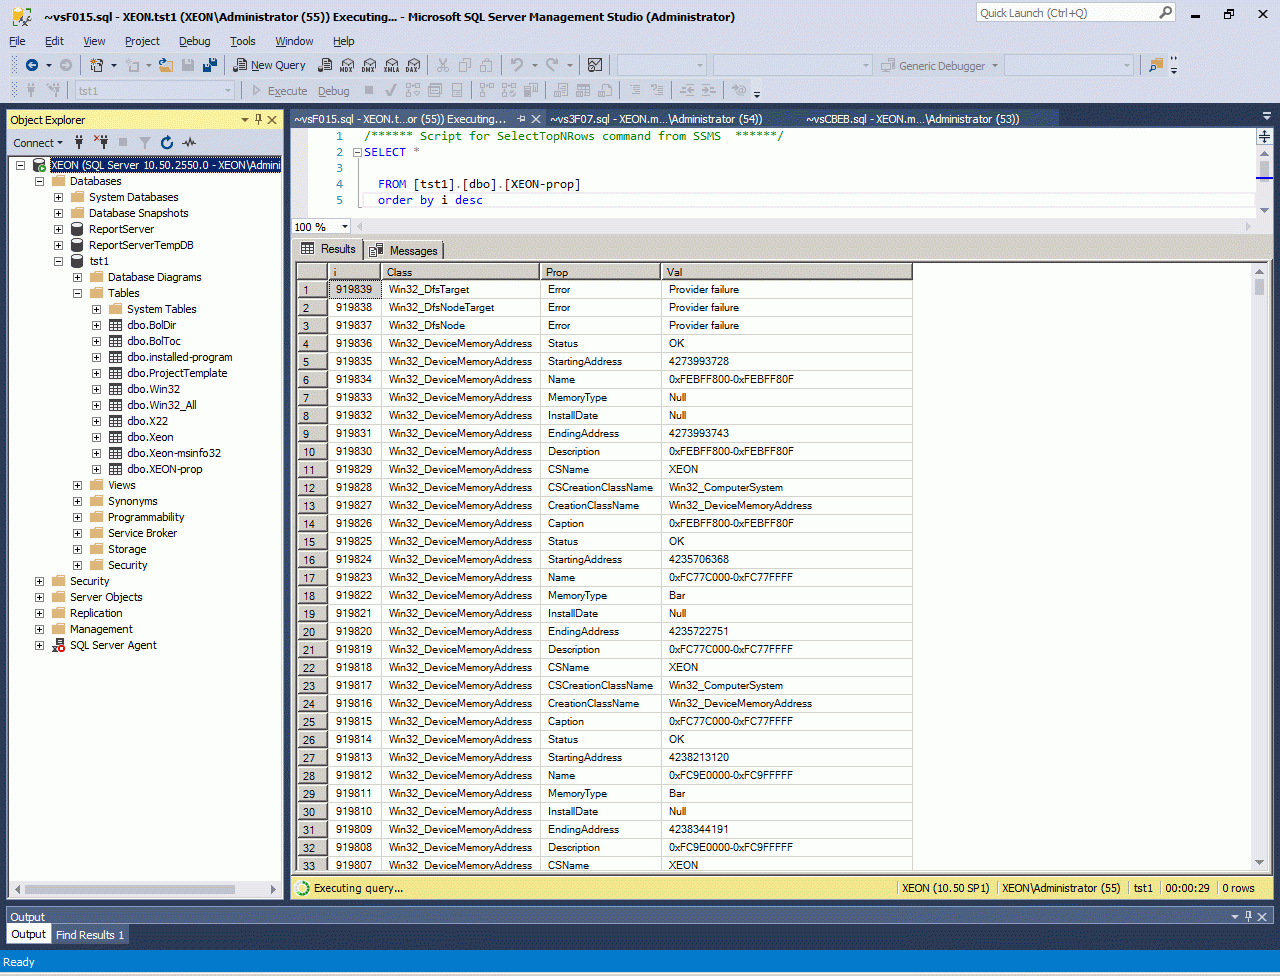
Task: Click the Generic Debugger button
Action: 940,66
